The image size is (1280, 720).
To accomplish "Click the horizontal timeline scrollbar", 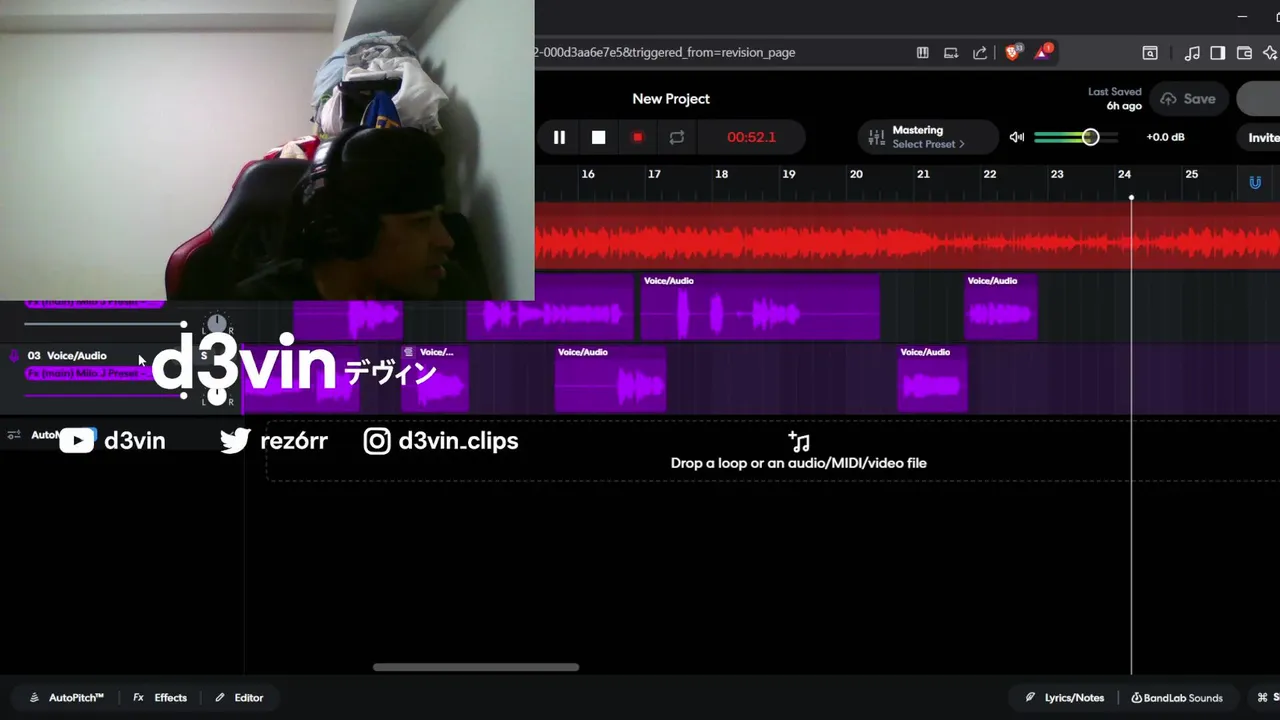I will (x=476, y=667).
